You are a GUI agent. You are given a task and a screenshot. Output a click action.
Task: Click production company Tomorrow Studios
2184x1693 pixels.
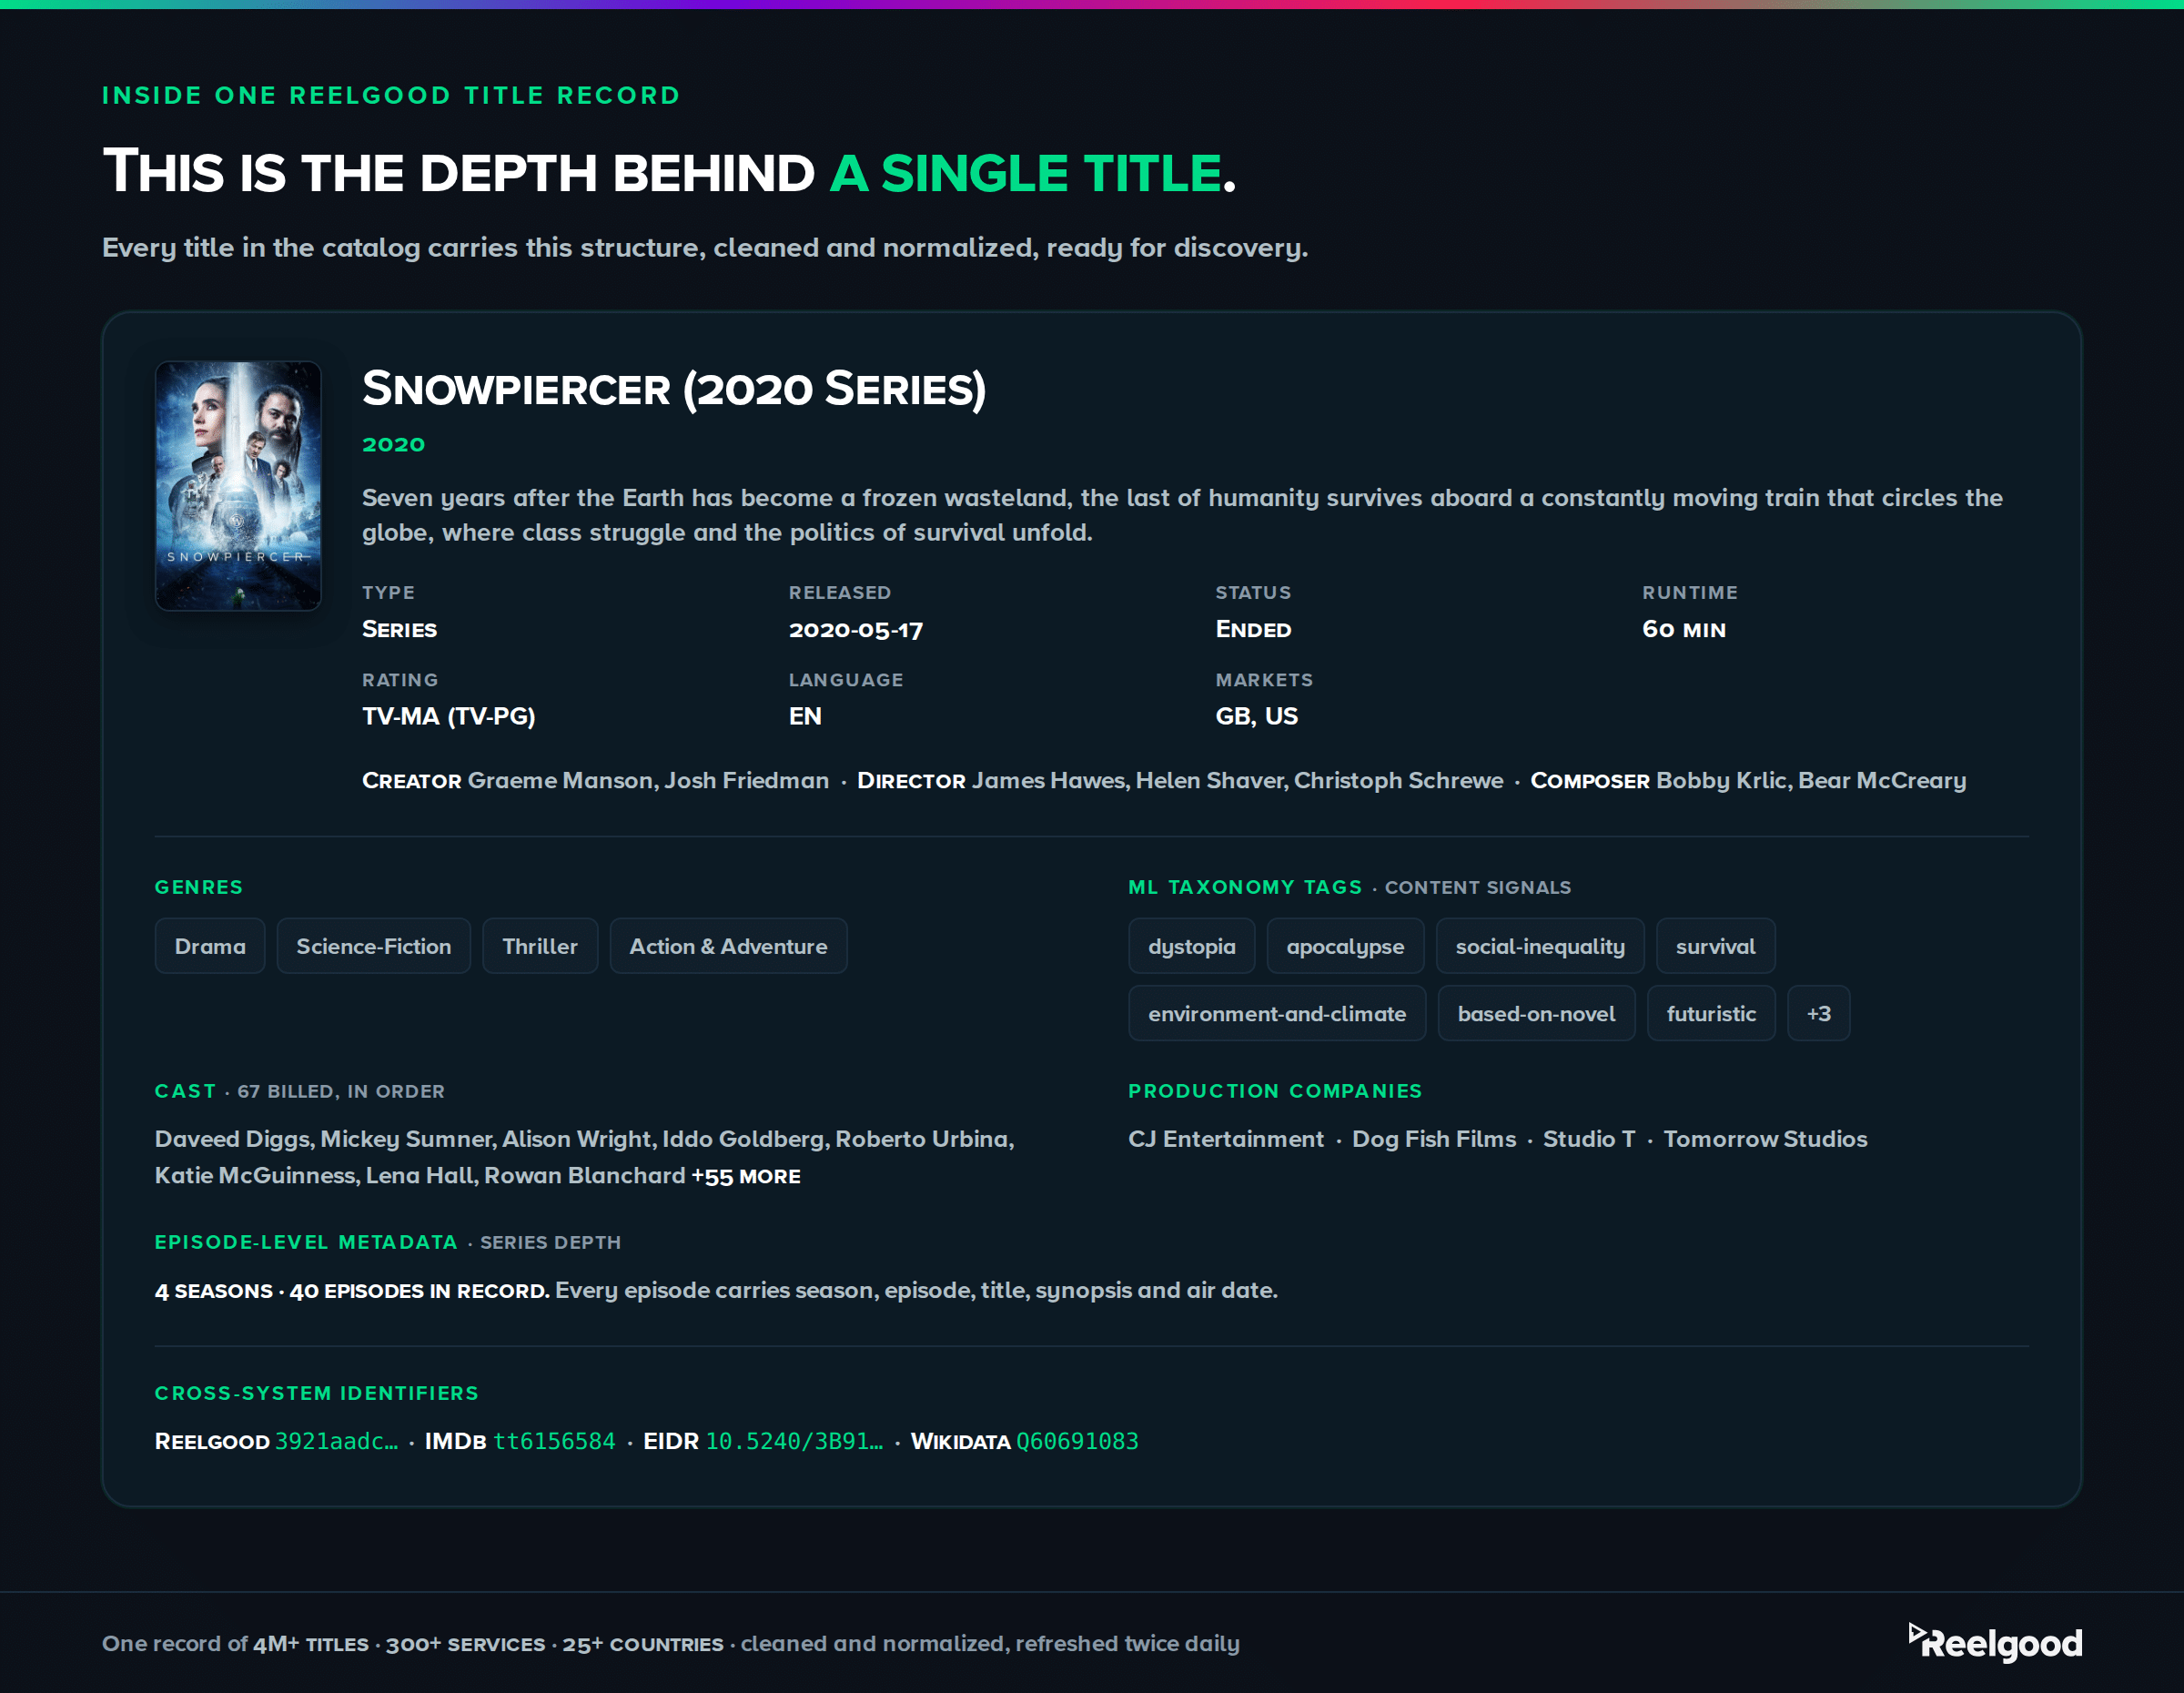pyautogui.click(x=1765, y=1139)
